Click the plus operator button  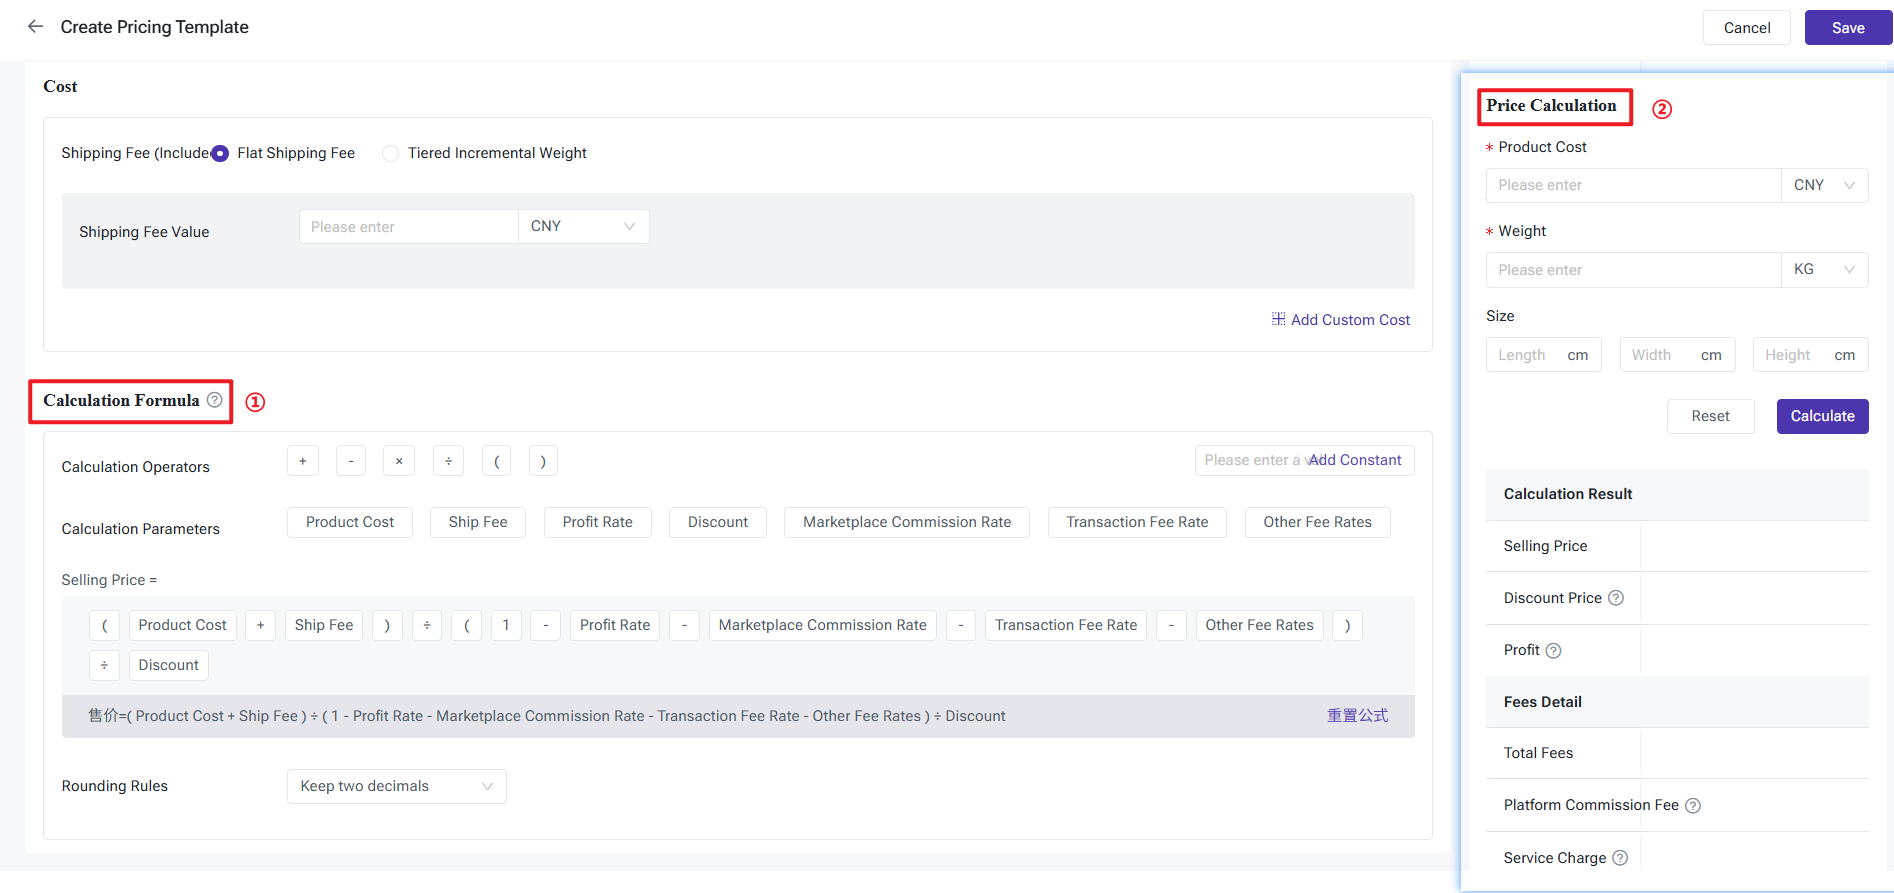click(x=303, y=461)
